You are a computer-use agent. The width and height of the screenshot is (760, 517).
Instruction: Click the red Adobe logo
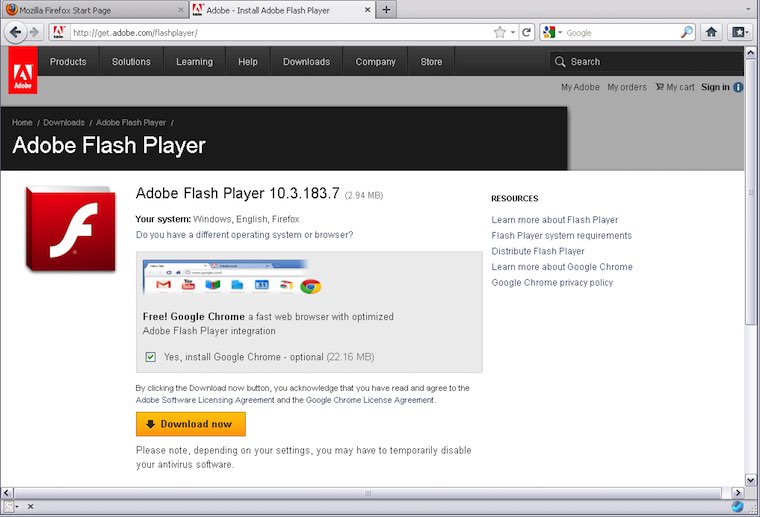pyautogui.click(x=23, y=70)
